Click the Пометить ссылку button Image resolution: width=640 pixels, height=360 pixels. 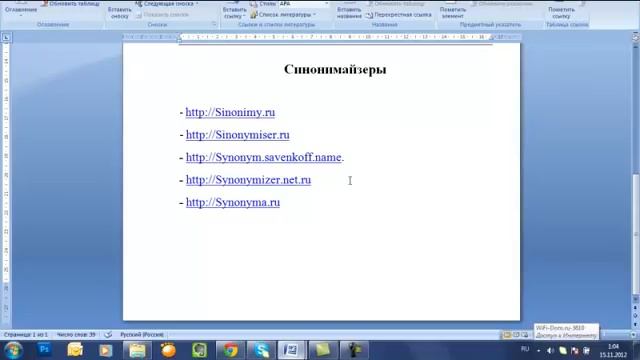561,12
